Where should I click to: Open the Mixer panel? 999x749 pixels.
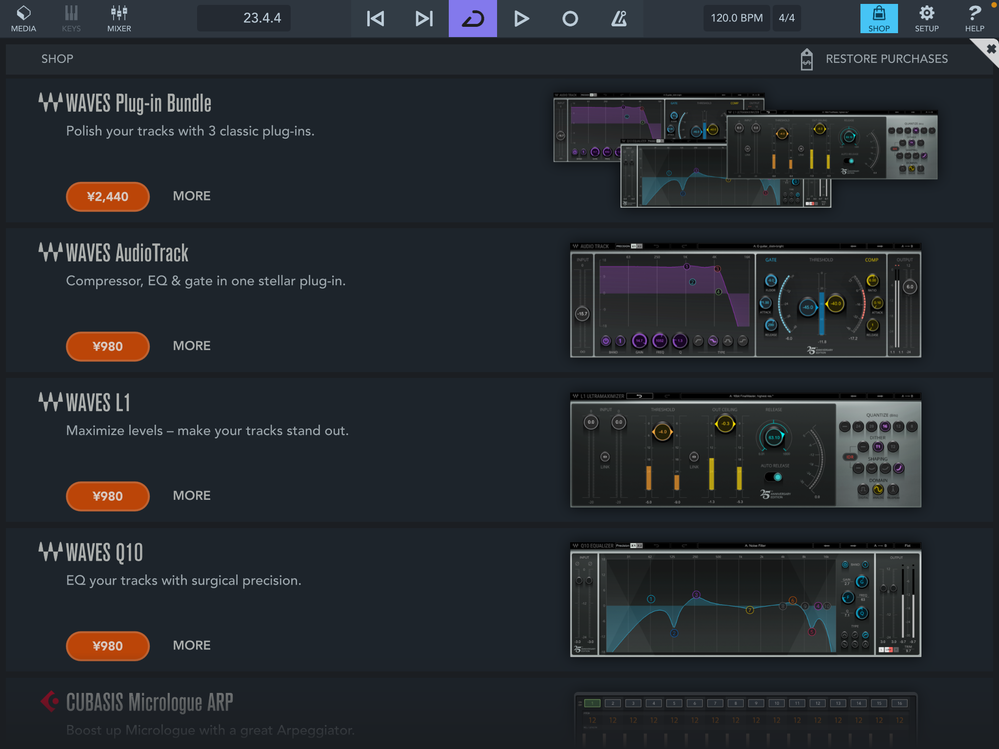click(x=119, y=18)
